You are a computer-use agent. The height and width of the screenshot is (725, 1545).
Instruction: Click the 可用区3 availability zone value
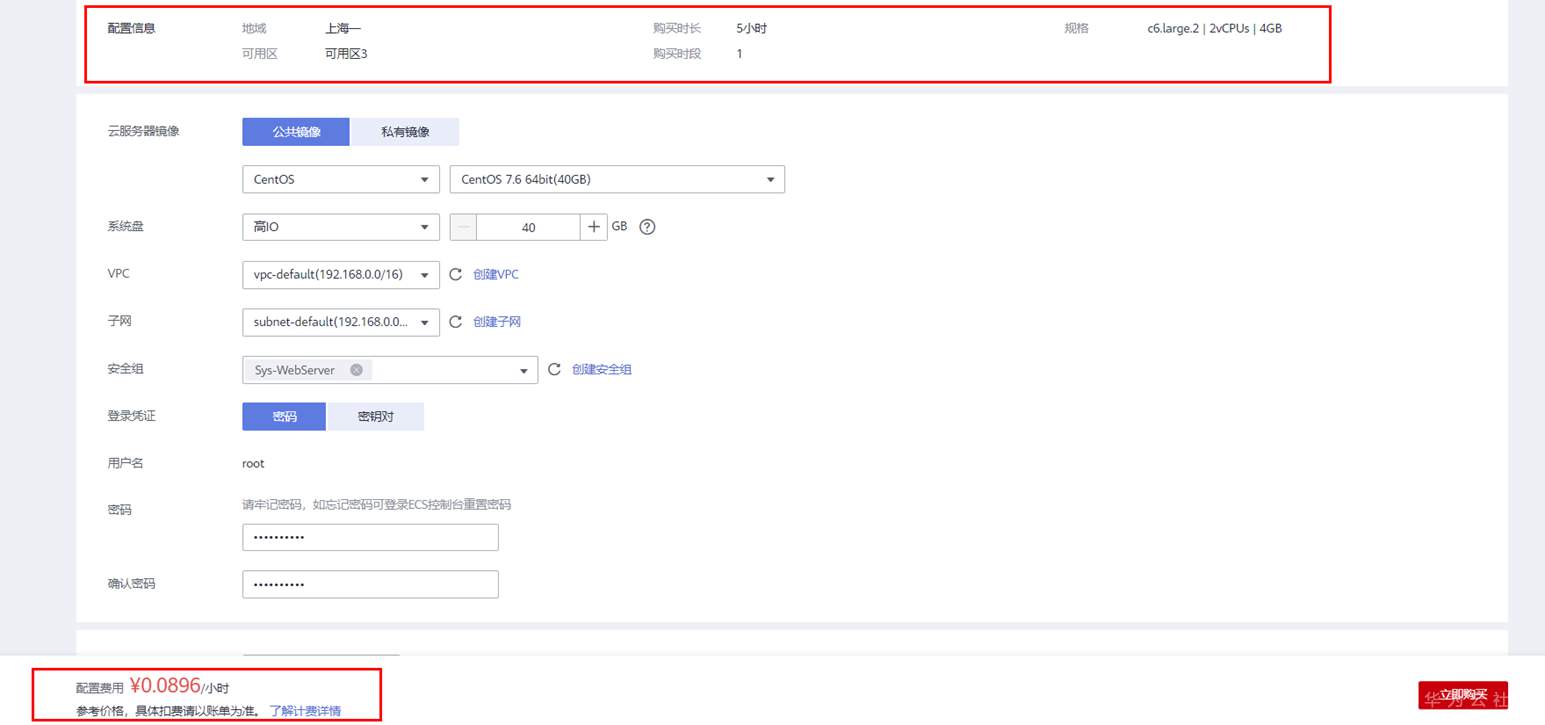(x=346, y=54)
